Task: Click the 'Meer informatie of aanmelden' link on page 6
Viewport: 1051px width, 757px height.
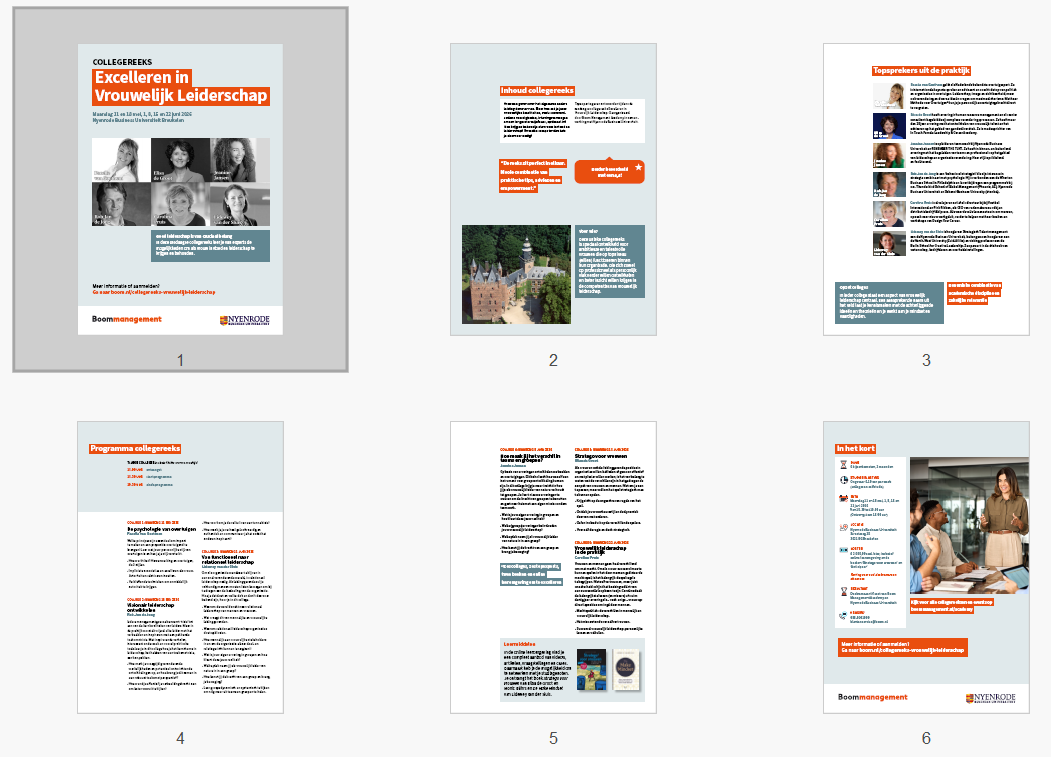Action: coord(903,646)
